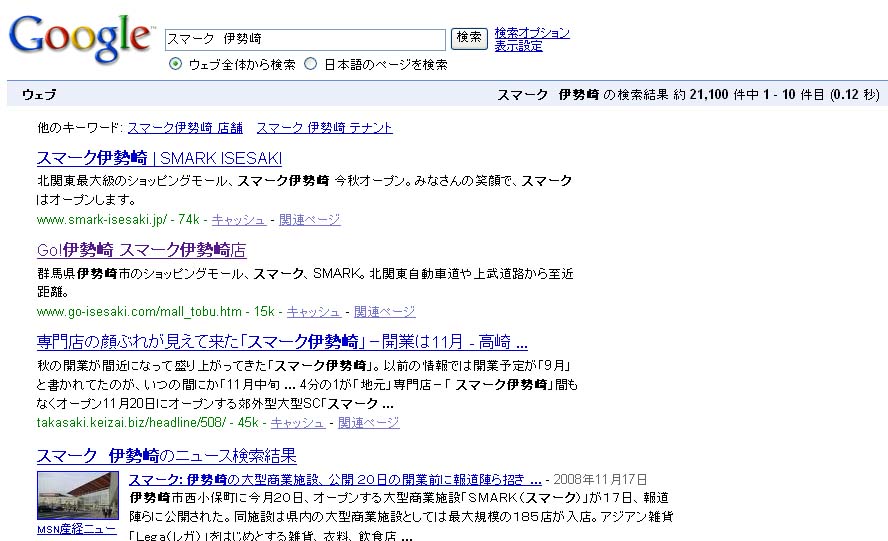Open スマーク 伊勢崎のニュース検索結果 heading

coord(166,456)
